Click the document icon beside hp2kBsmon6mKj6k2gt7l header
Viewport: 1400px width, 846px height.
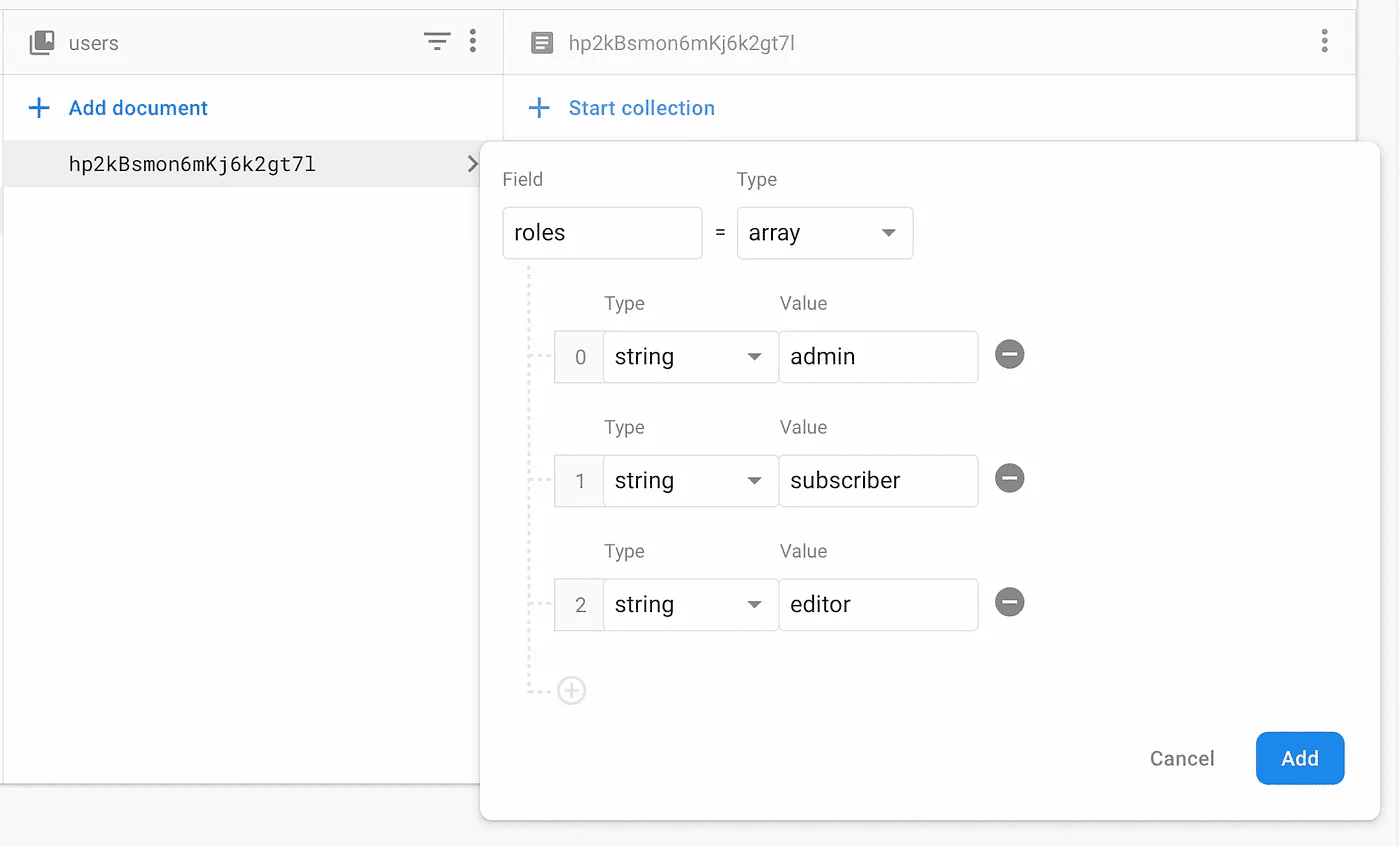pyautogui.click(x=542, y=42)
